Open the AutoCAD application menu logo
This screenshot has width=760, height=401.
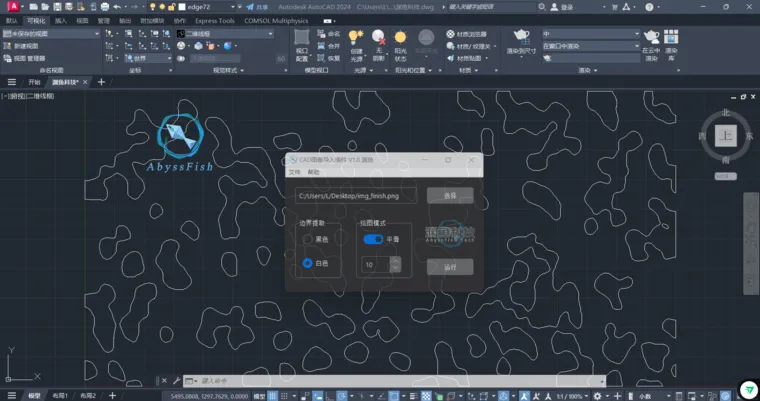13,7
